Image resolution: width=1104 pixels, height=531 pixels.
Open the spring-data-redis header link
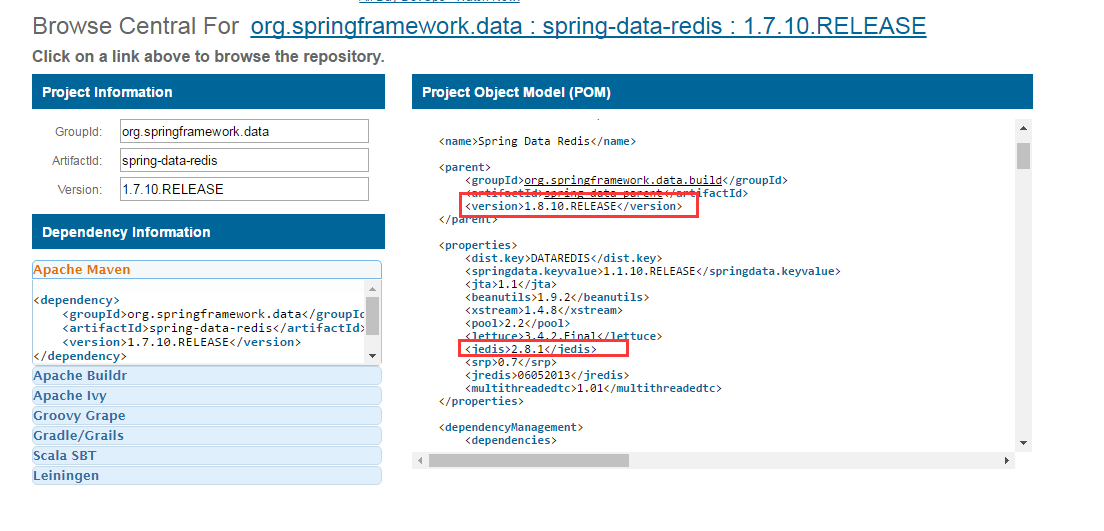[632, 26]
